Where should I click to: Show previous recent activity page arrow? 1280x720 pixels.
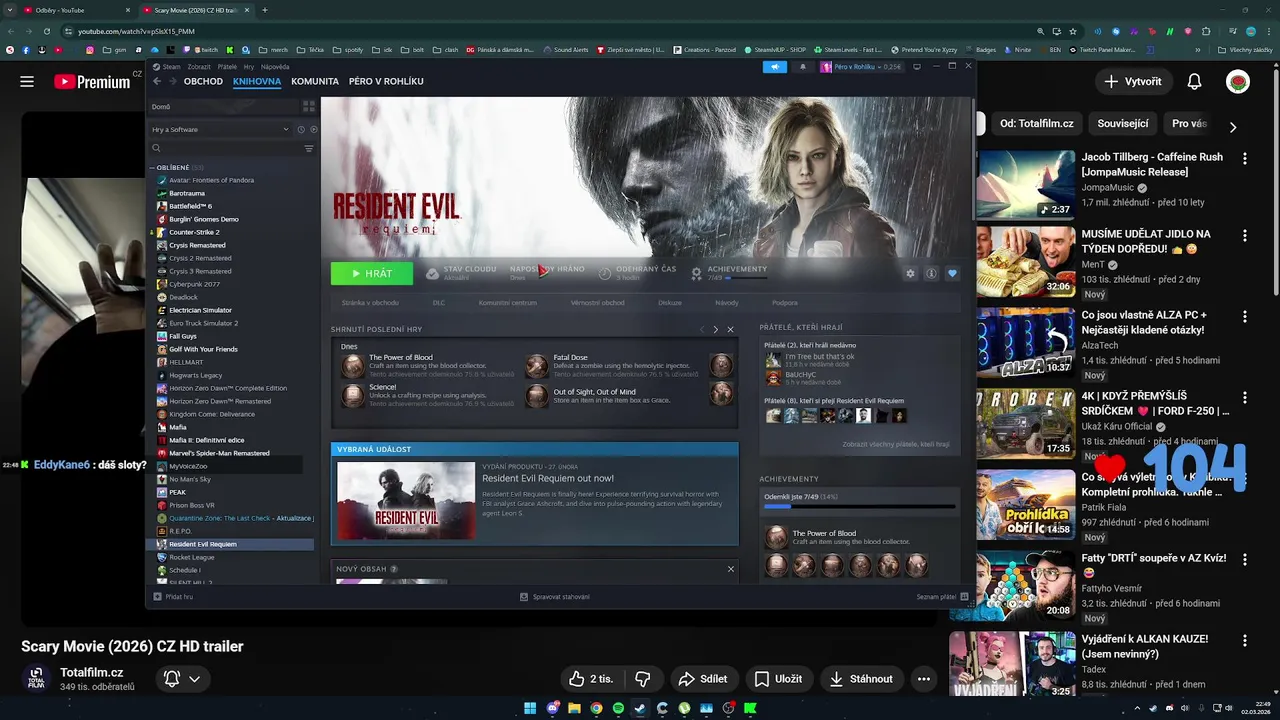point(701,329)
